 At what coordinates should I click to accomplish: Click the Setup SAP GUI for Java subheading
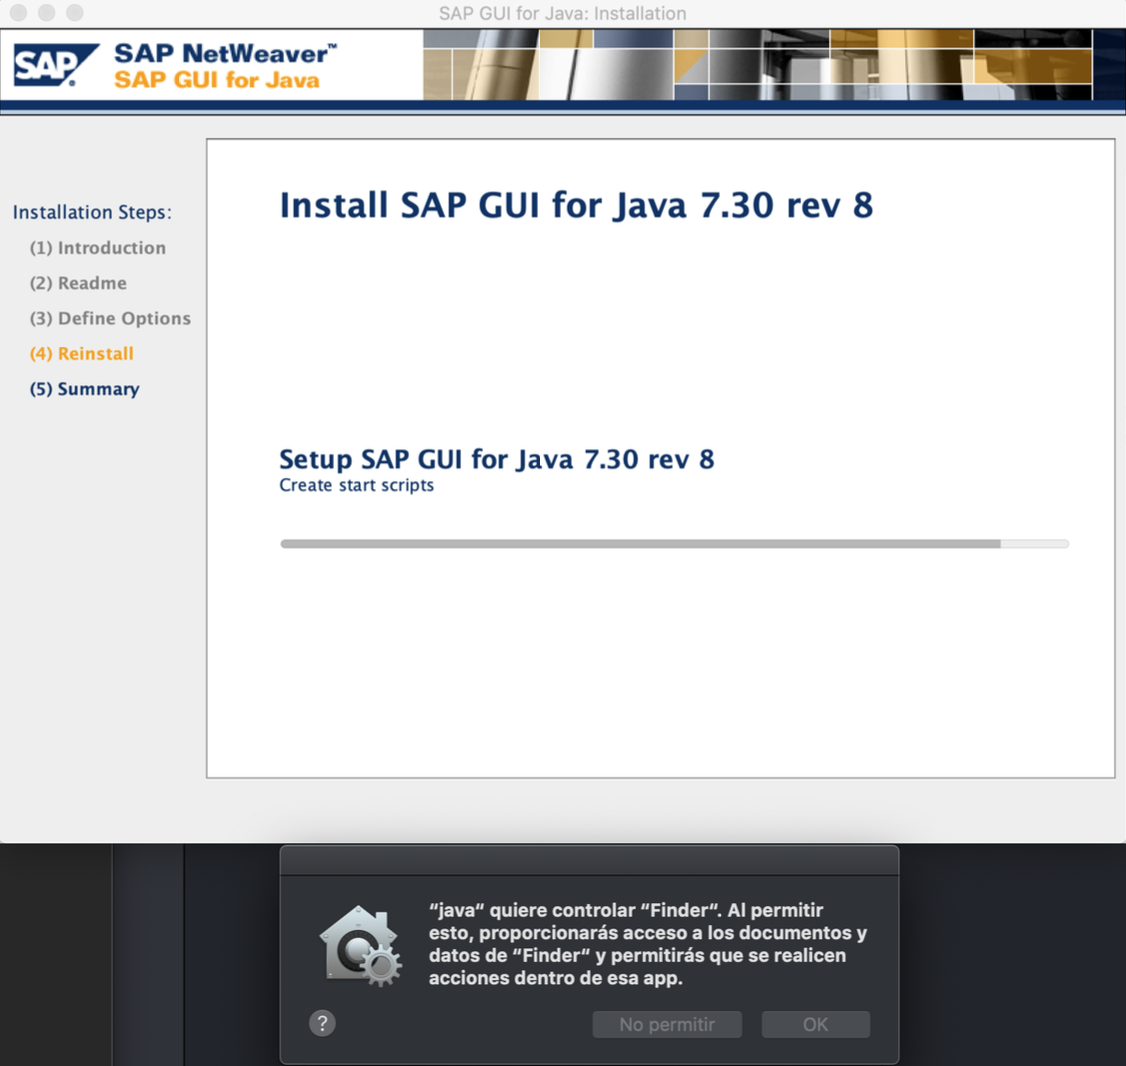tap(496, 459)
